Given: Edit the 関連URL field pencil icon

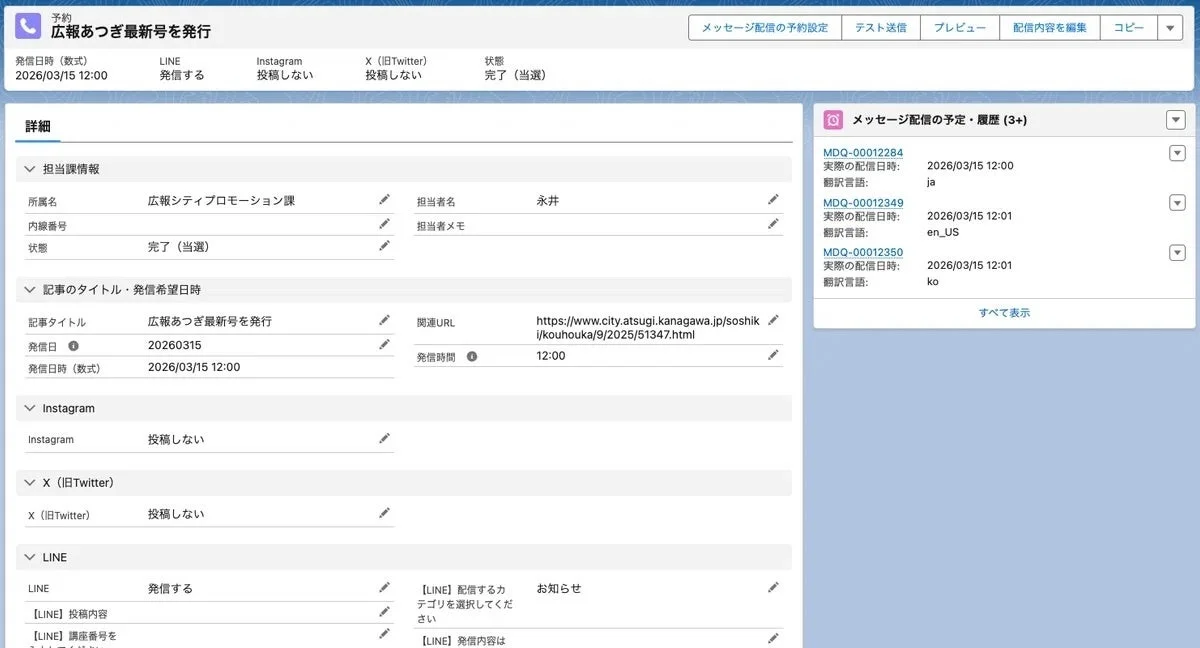Looking at the screenshot, I should [x=773, y=319].
